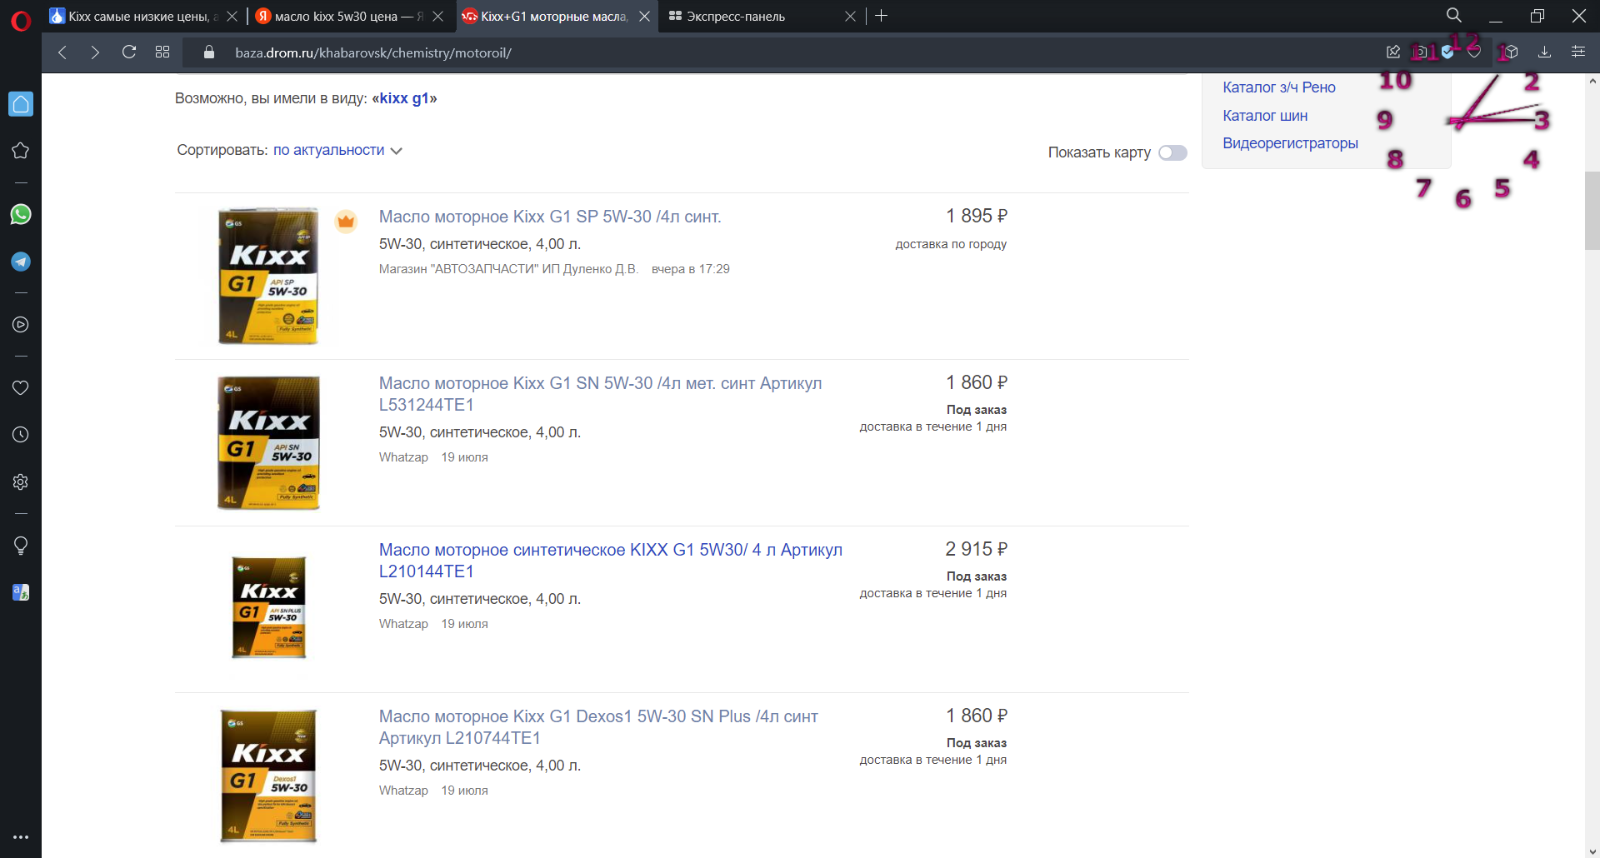Open the Home icon in Opera sidebar
Screen dimensions: 1600x858
tap(21, 104)
